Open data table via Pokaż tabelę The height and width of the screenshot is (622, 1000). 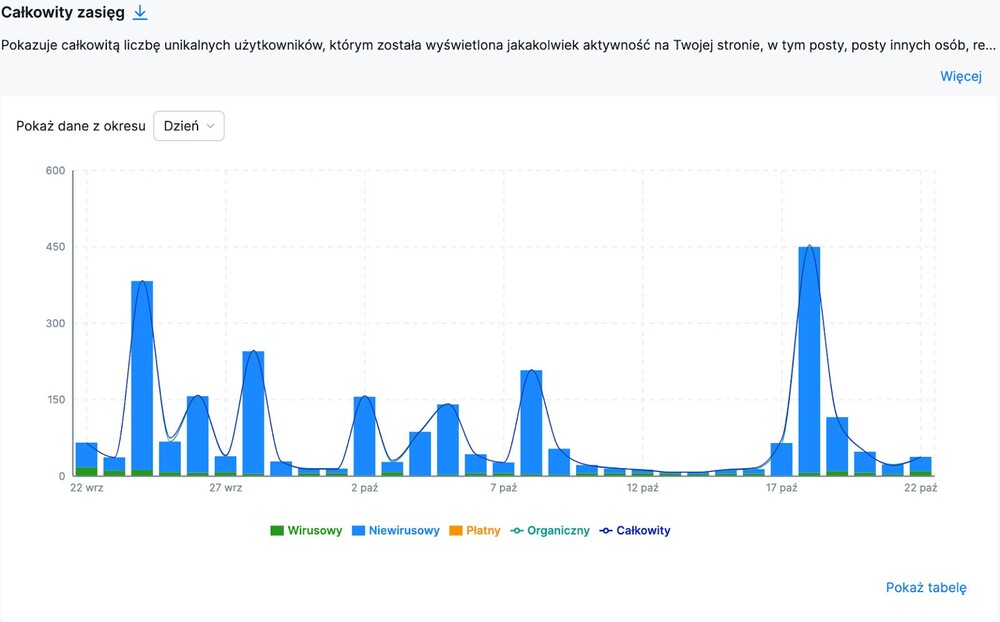[x=926, y=587]
